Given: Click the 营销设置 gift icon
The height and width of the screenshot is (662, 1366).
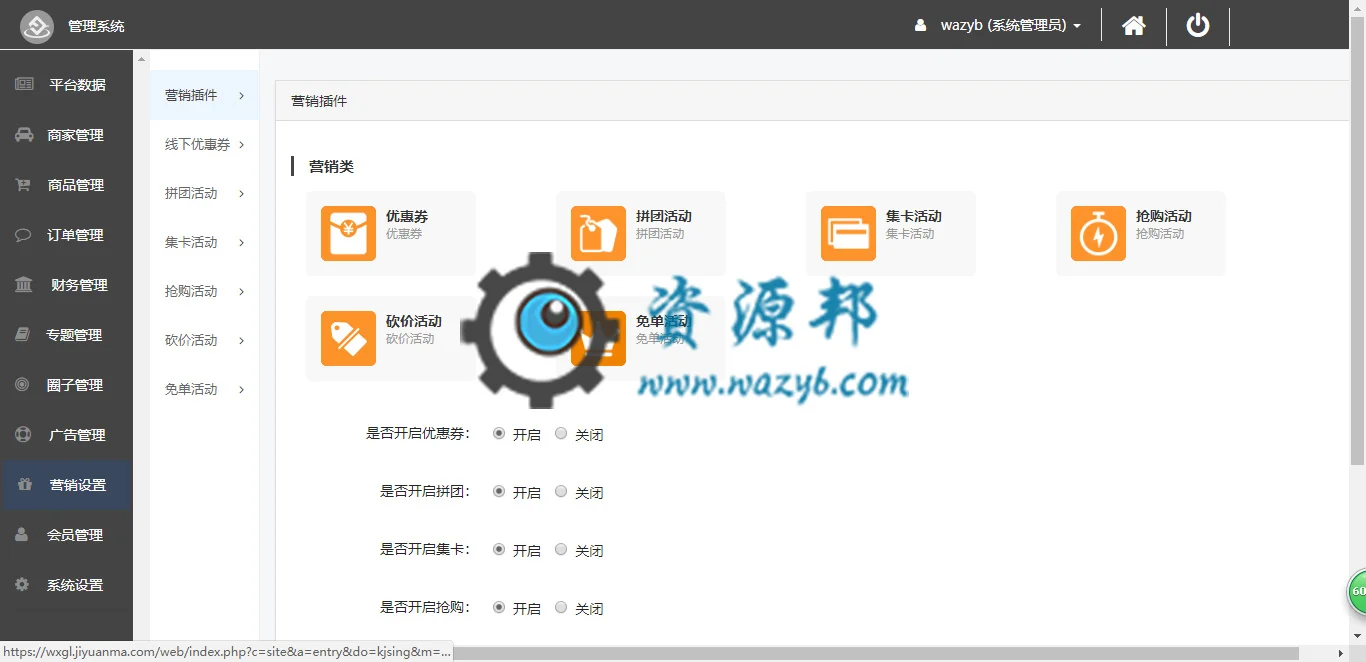Looking at the screenshot, I should pyautogui.click(x=24, y=485).
